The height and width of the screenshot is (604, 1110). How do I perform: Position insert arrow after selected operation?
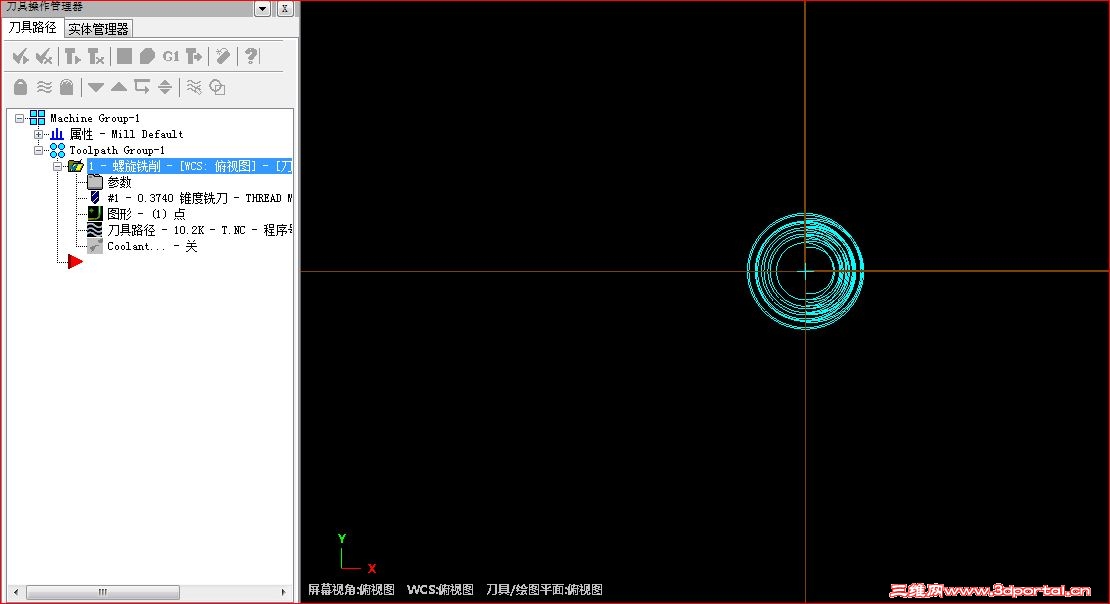[142, 86]
